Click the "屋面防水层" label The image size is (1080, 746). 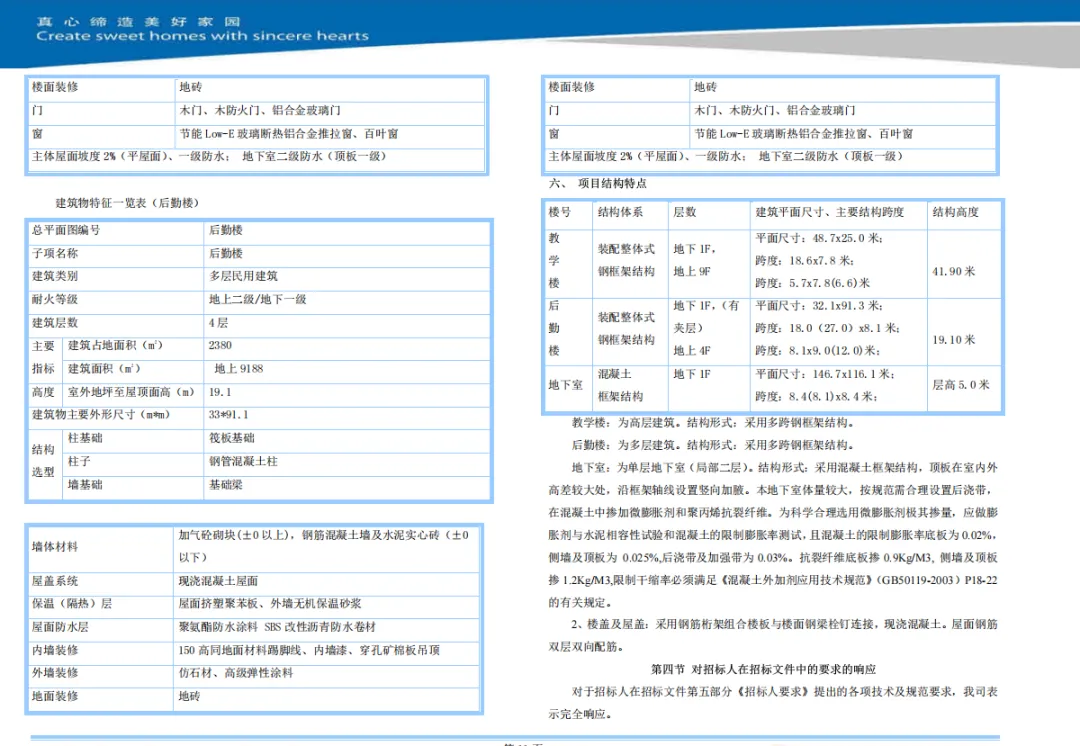(x=60, y=628)
